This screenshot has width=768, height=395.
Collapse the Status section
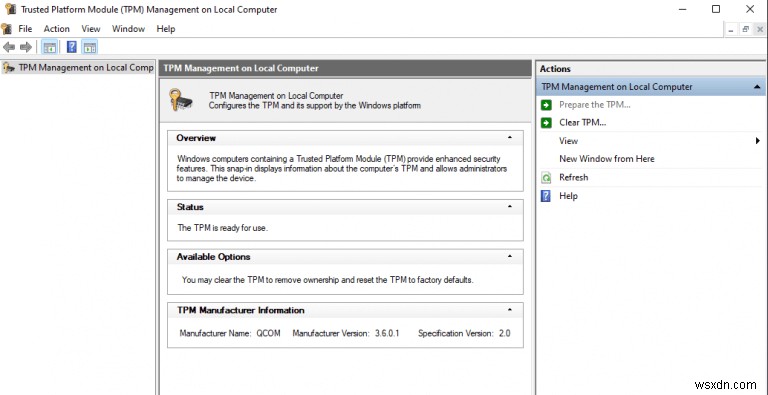509,207
